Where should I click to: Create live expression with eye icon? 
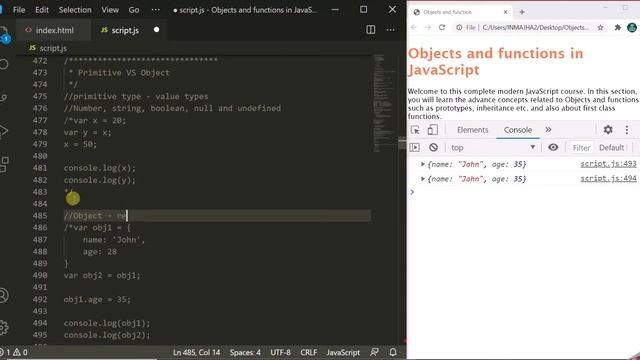tap(553, 147)
